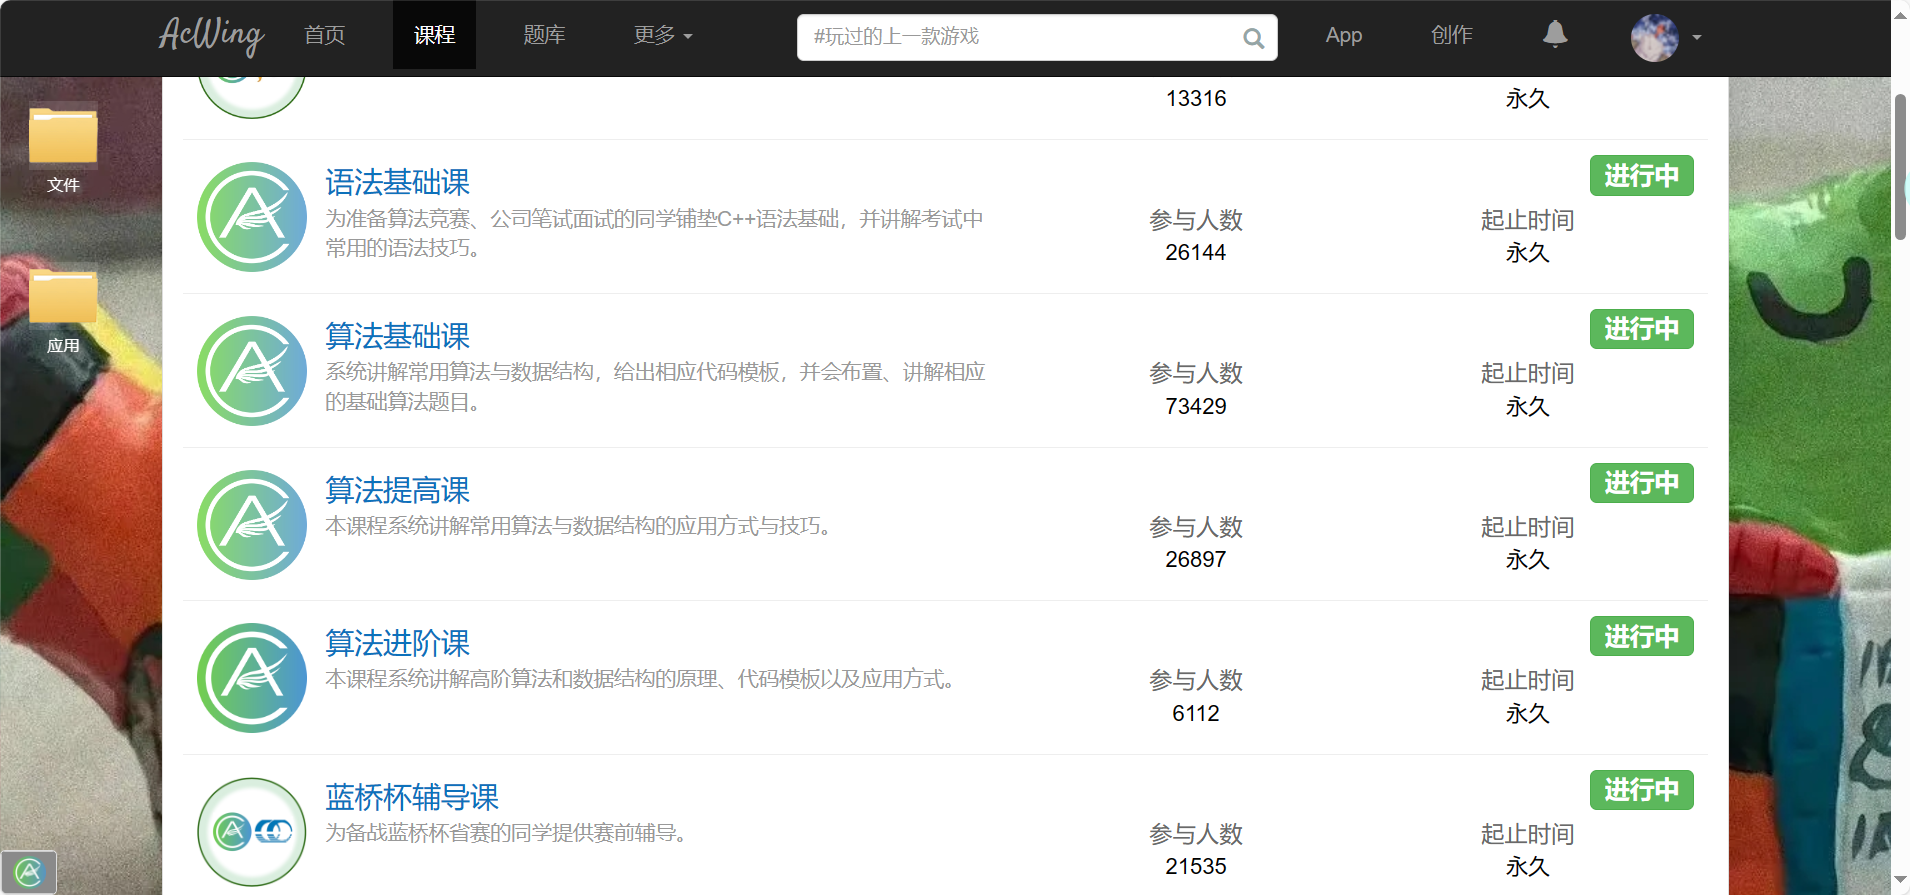Select participant count 13316
This screenshot has height=895, width=1910.
click(1196, 98)
